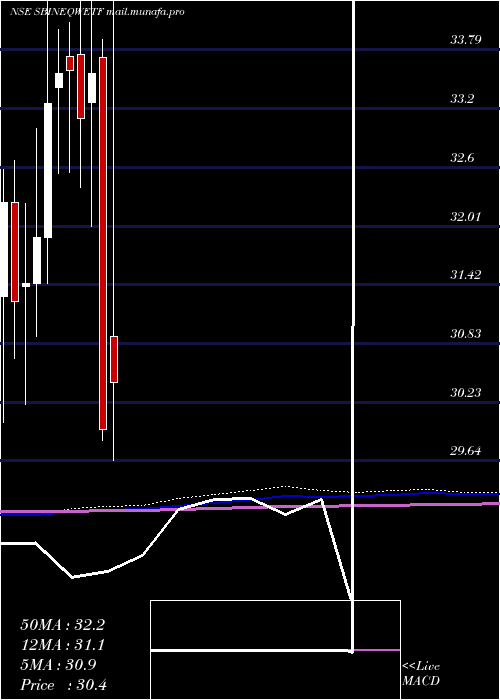Click the small red candle near 30.83
This screenshot has width=500, height=700.
(x=114, y=359)
